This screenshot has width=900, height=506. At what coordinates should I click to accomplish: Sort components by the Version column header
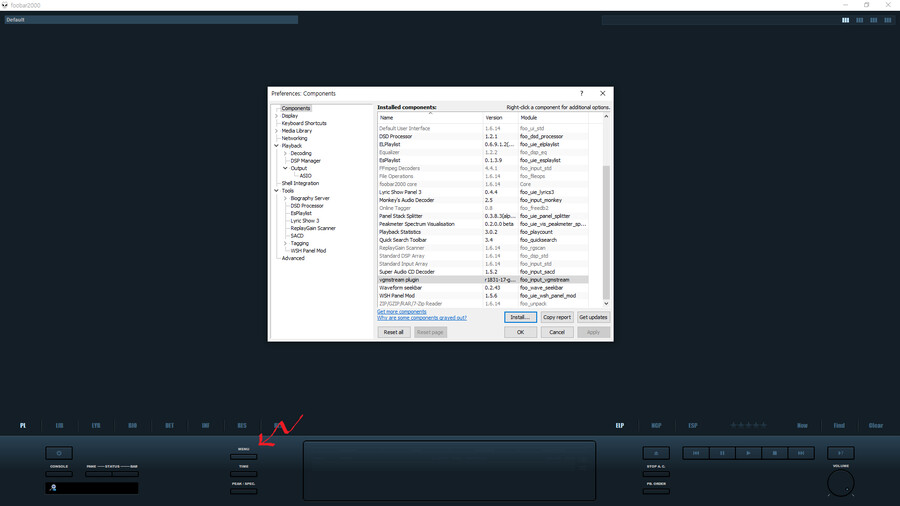501,118
